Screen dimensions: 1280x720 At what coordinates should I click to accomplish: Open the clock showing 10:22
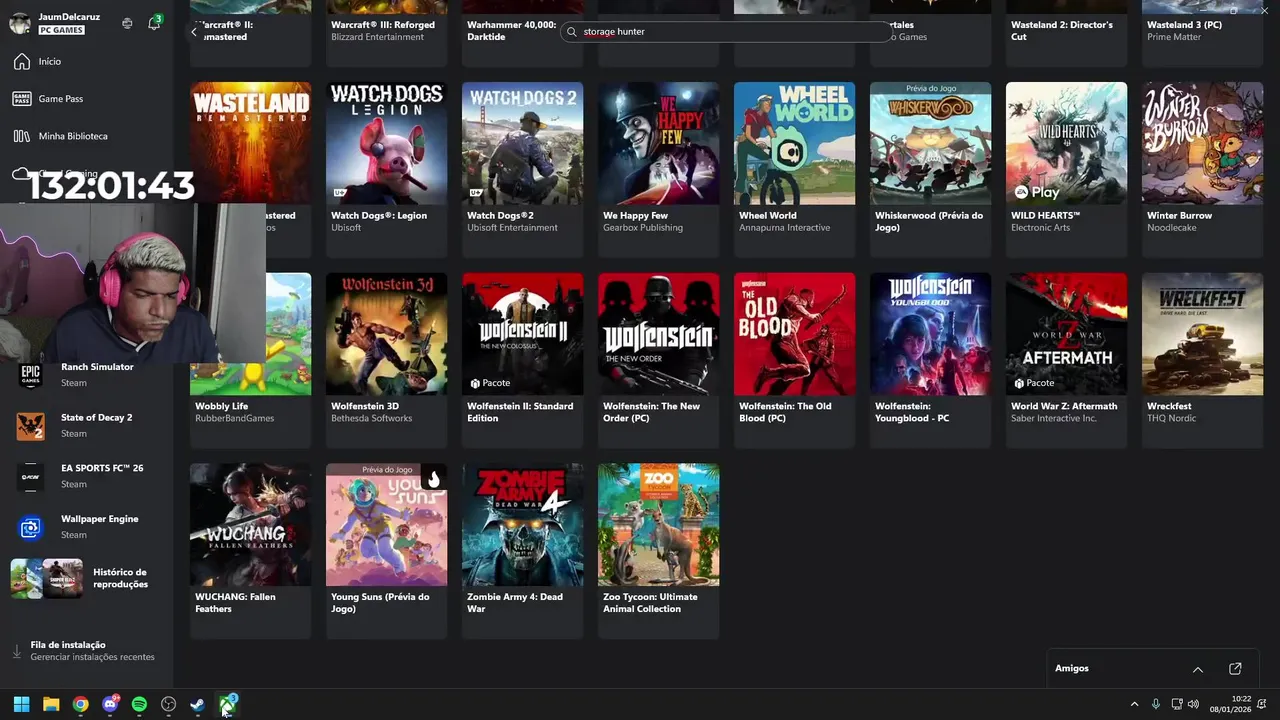click(x=1231, y=704)
